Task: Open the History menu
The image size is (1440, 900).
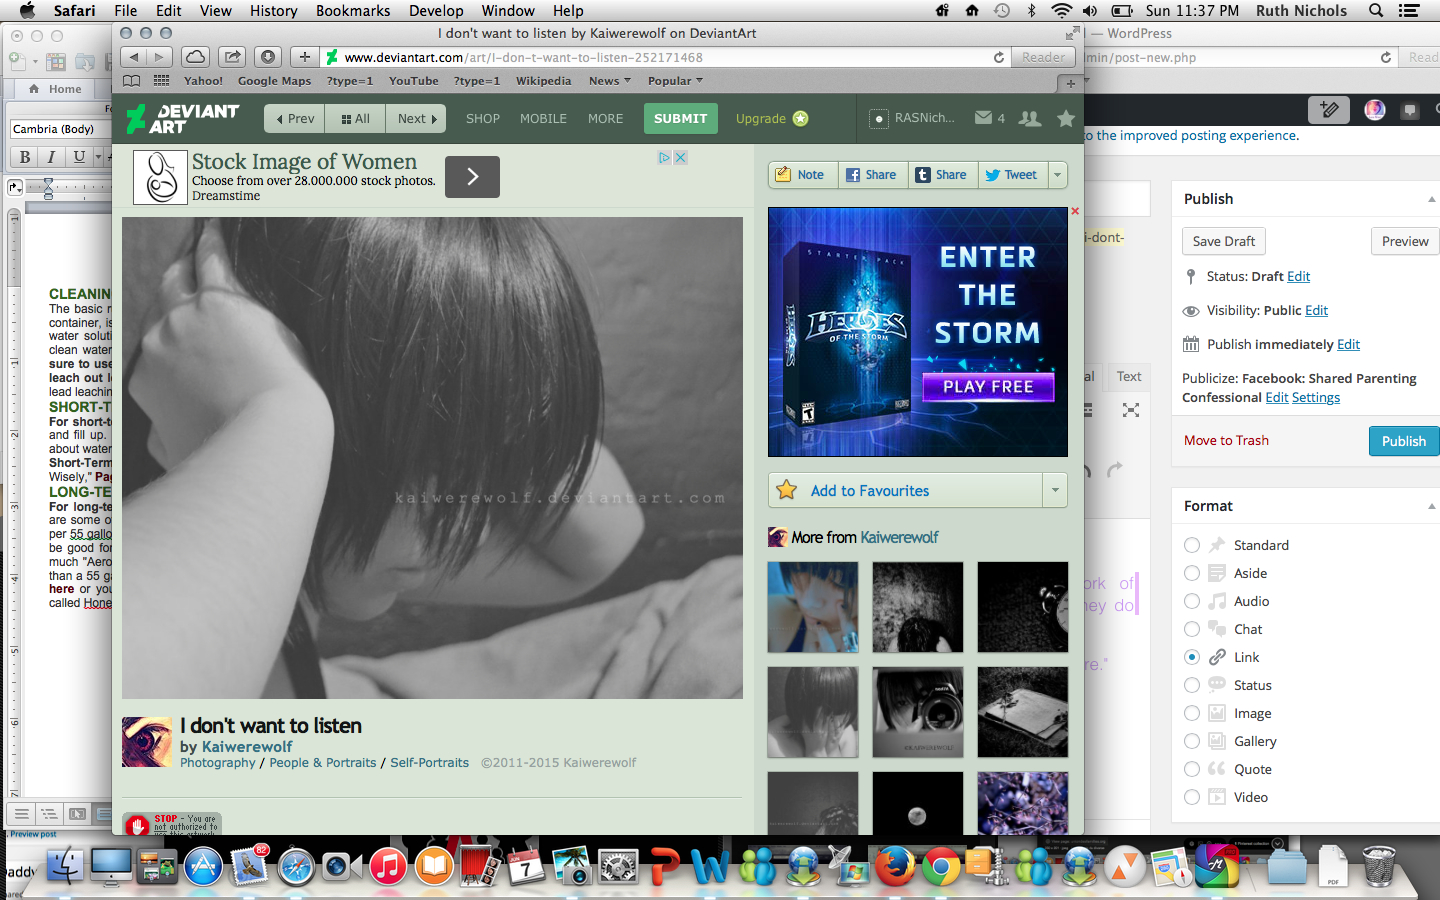Action: click(x=273, y=11)
